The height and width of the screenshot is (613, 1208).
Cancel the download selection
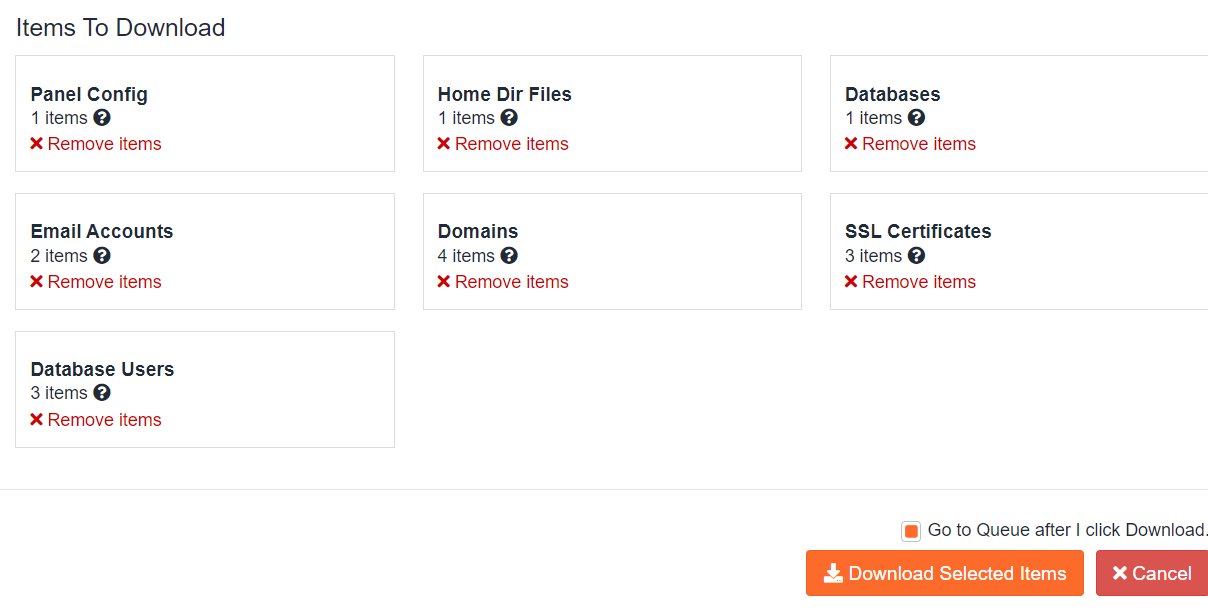pyautogui.click(x=1152, y=574)
